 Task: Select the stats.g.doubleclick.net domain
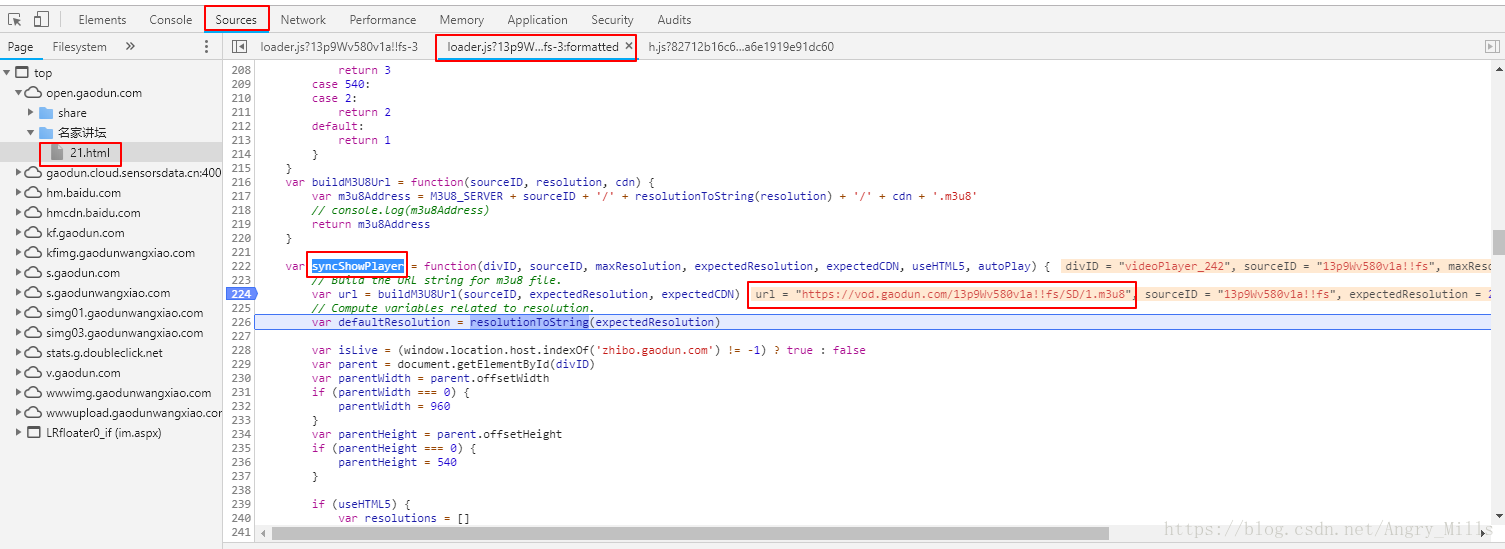click(x=104, y=353)
